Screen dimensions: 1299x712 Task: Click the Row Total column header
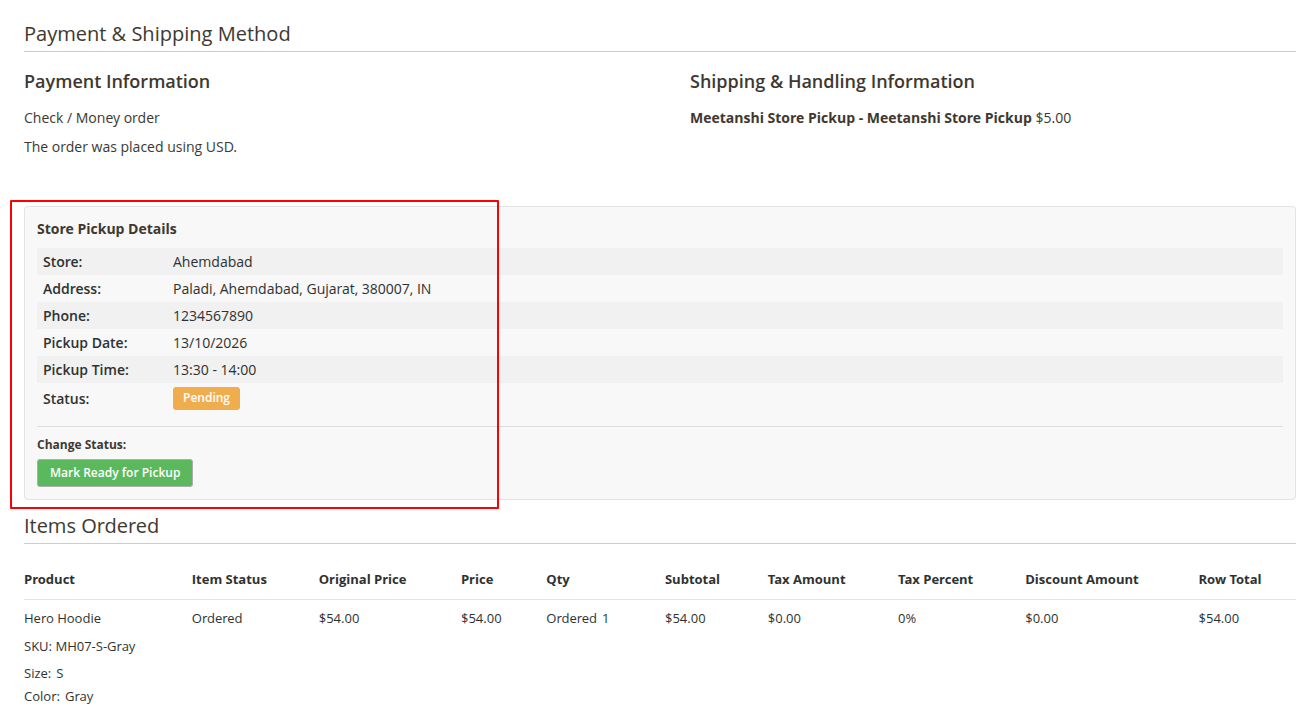[1229, 580]
